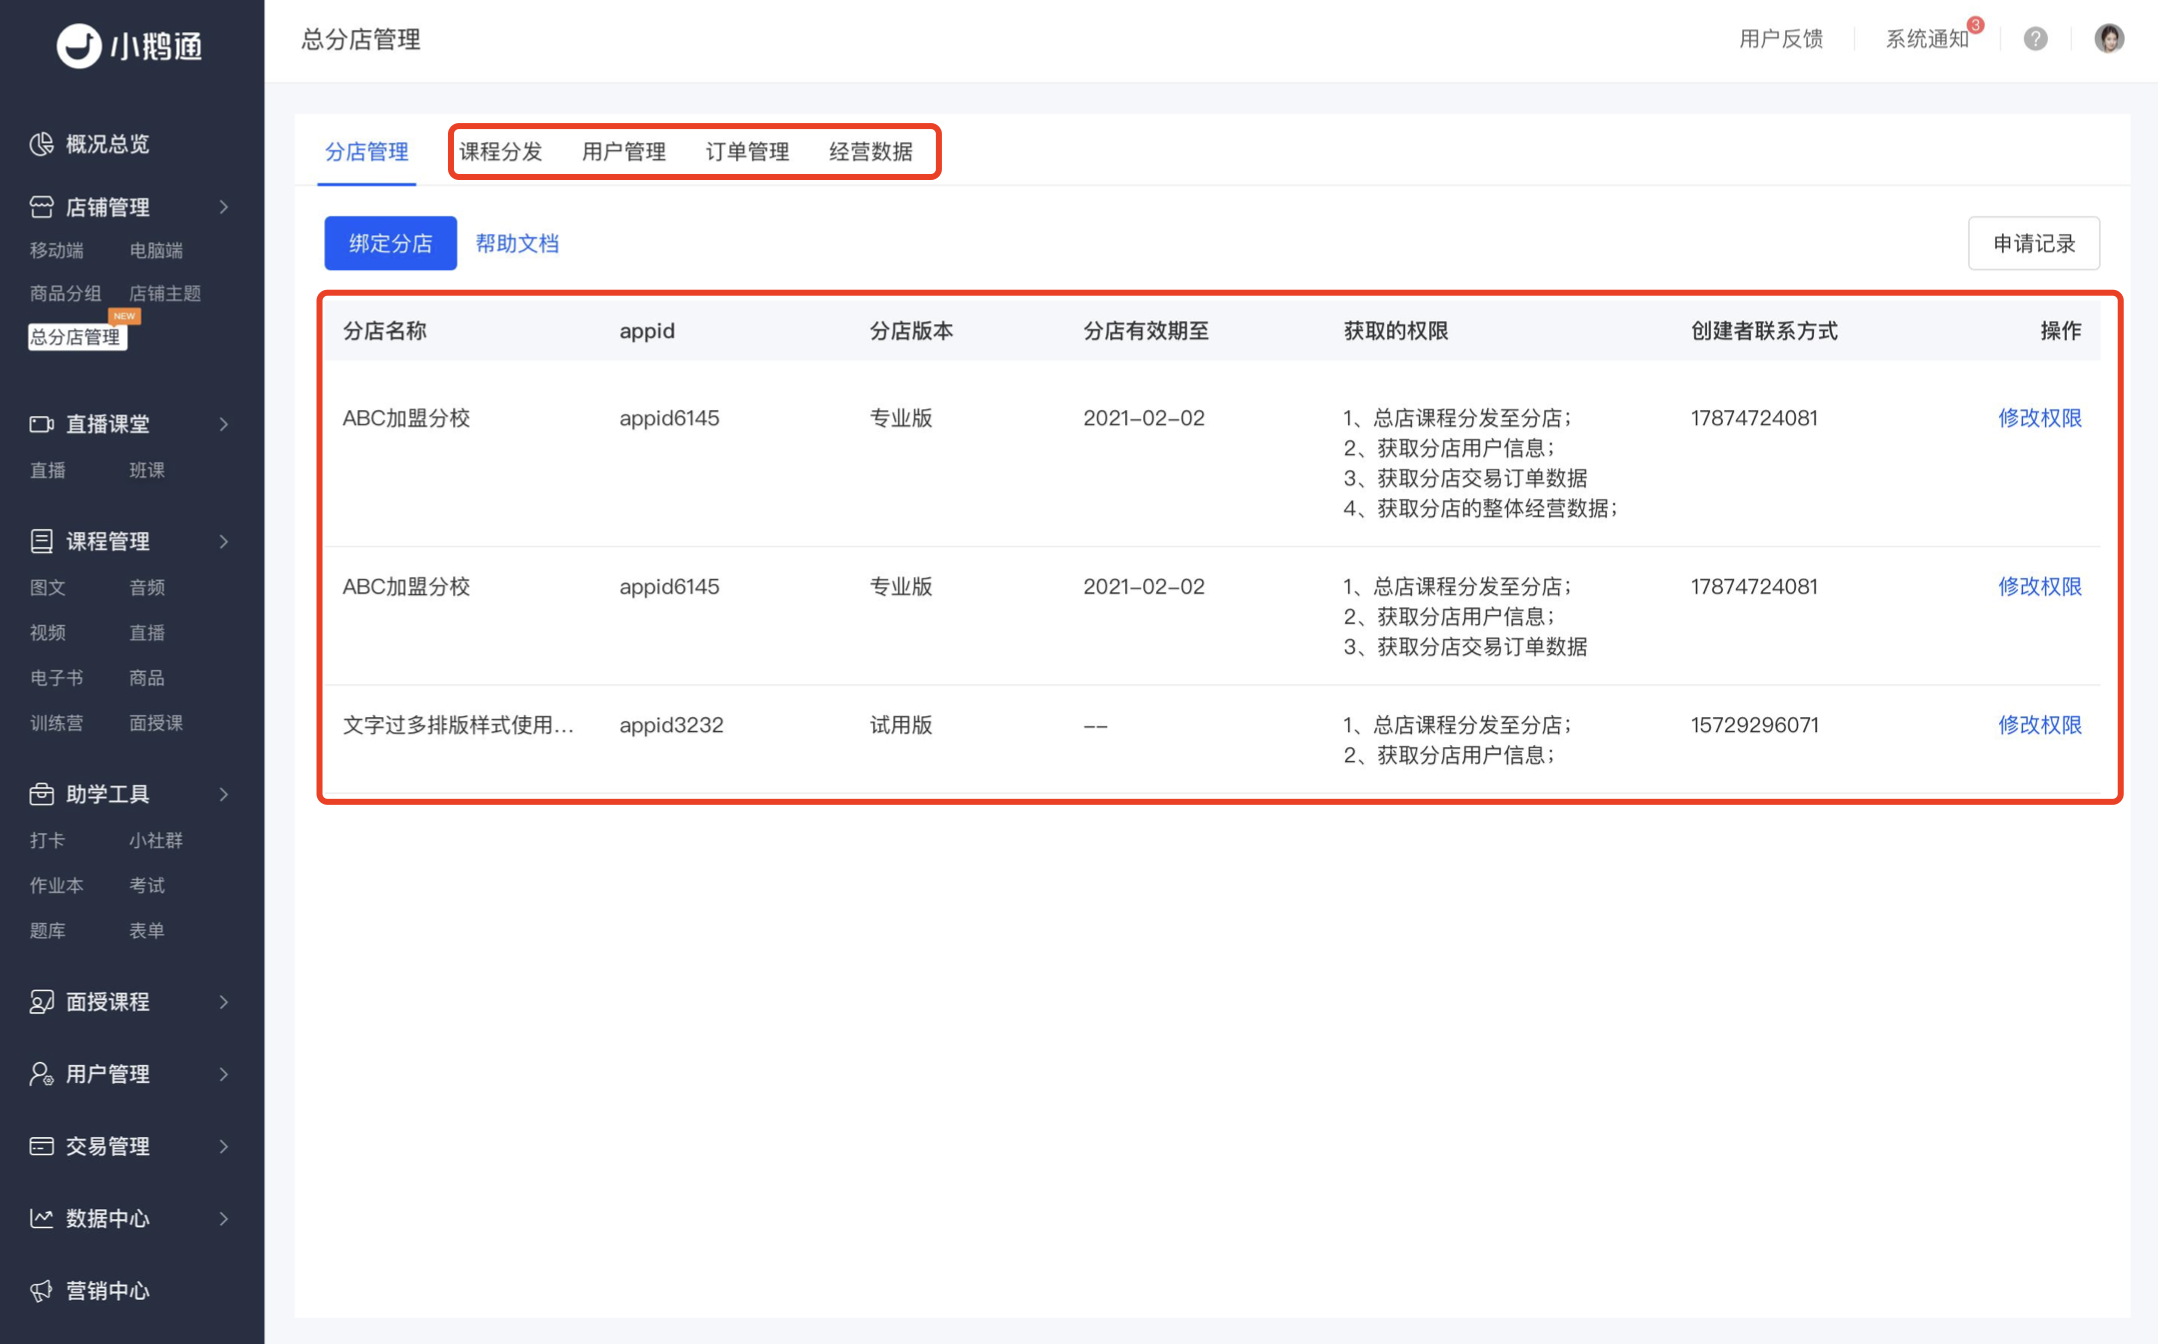Open the help question mark icon
The height and width of the screenshot is (1344, 2158).
[2035, 38]
